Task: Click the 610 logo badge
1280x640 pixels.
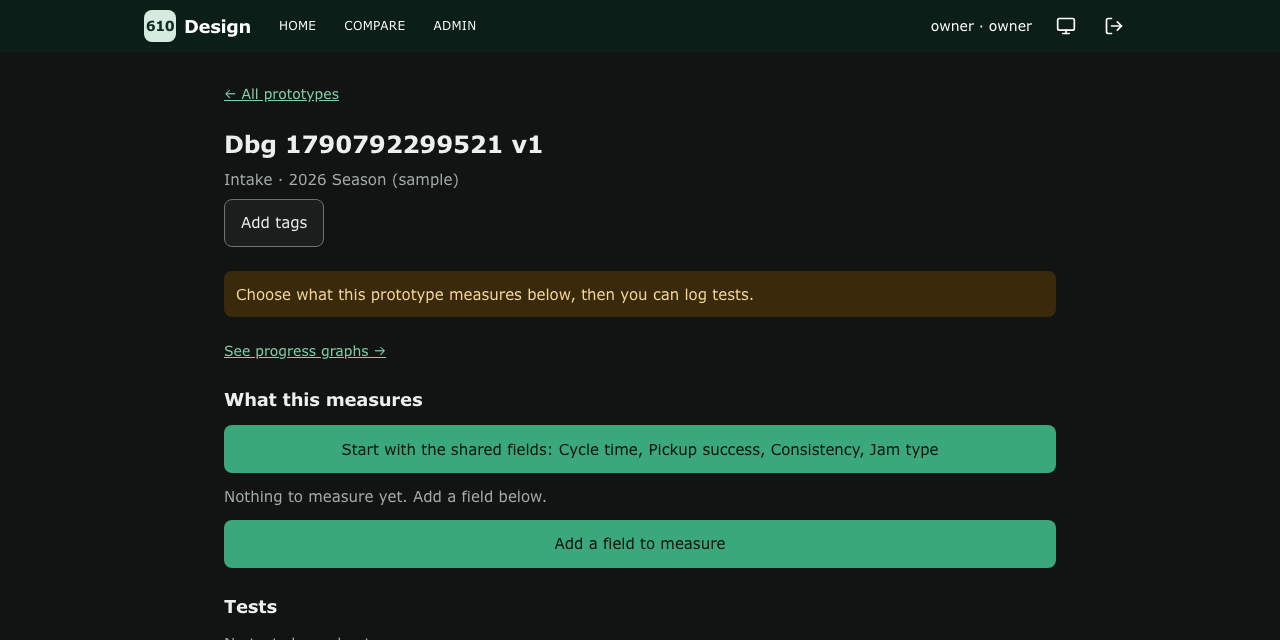Action: click(x=160, y=26)
